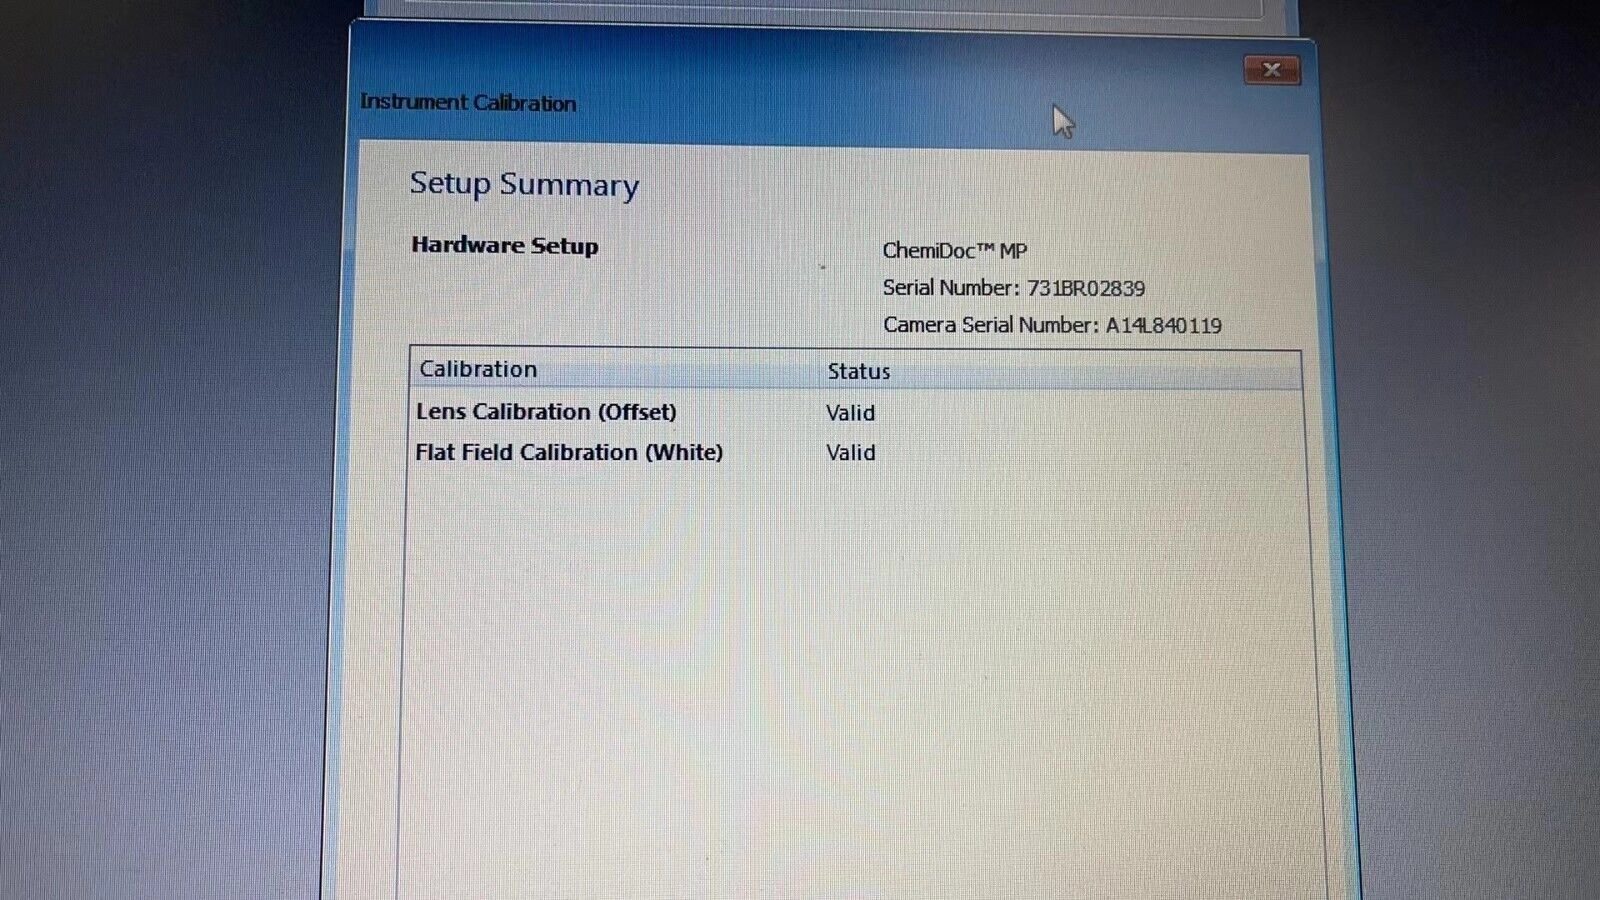Close the Instrument Calibration dialog
1600x900 pixels.
point(1272,70)
